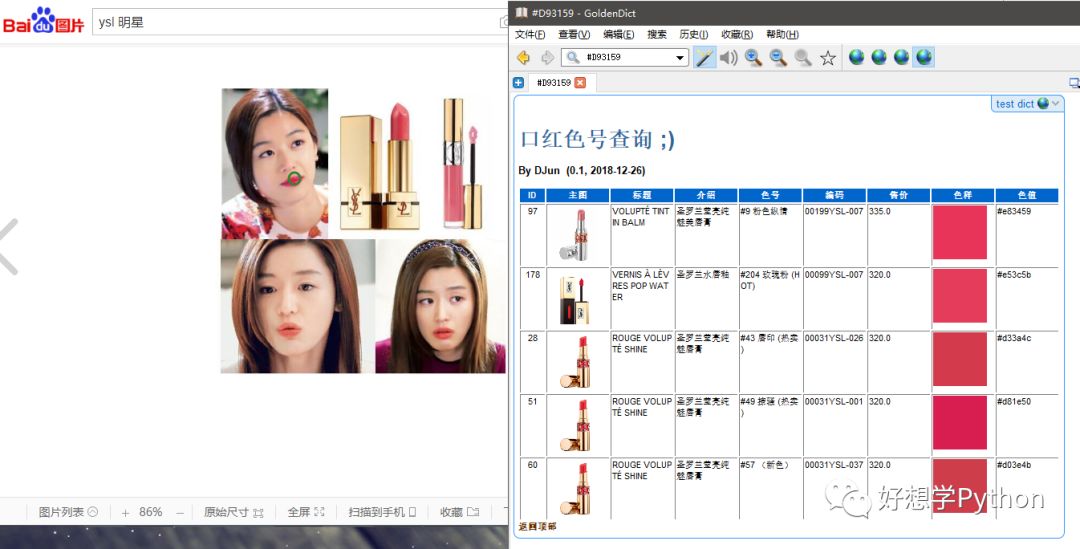This screenshot has width=1080, height=549.
Task: Click the #d33a4c color swatch
Action: pyautogui.click(x=959, y=360)
